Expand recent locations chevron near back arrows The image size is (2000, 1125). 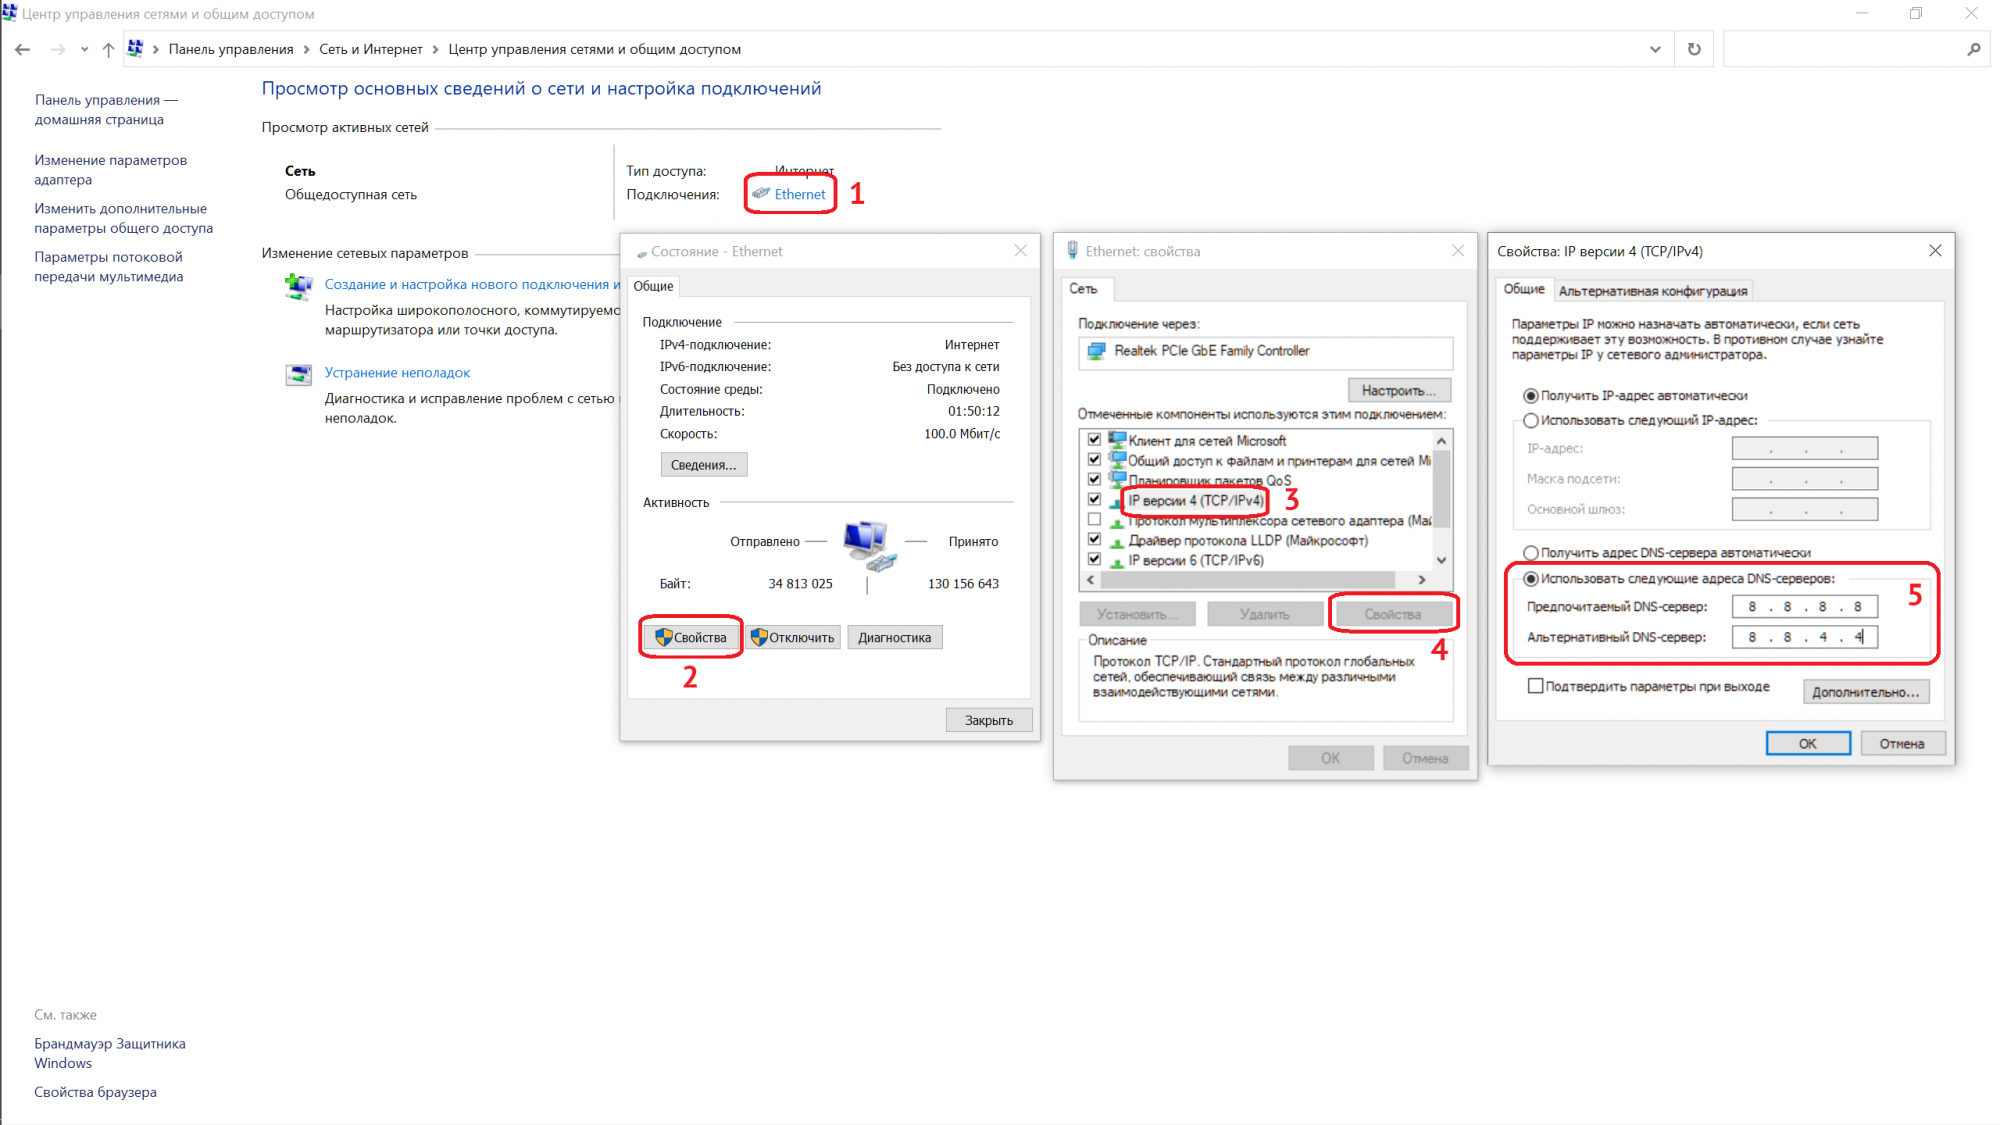pyautogui.click(x=84, y=49)
